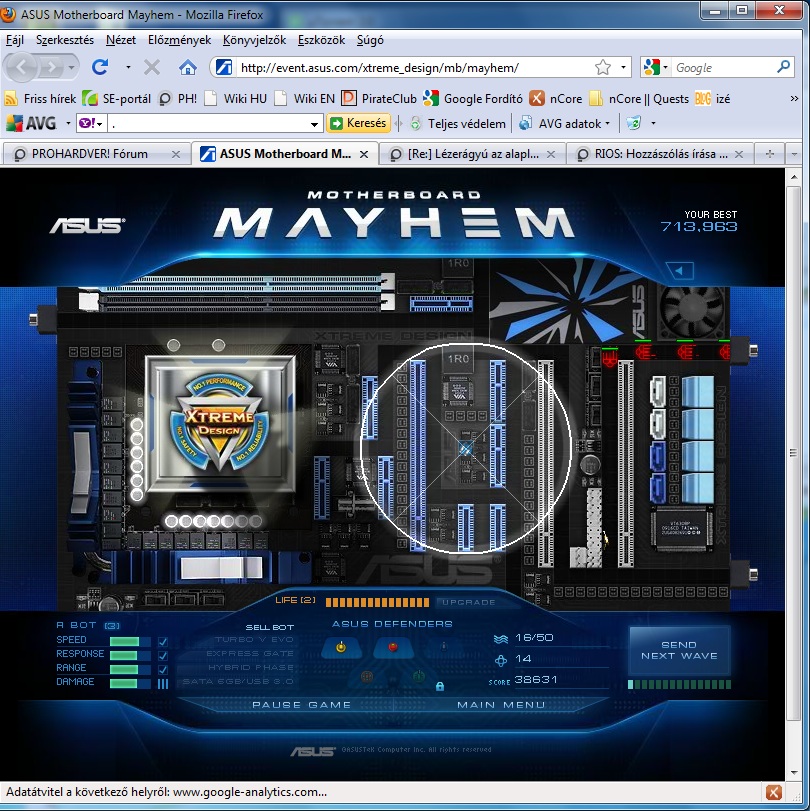Open the Előzmények menu
Screen dimensions: 810x811
[x=179, y=40]
